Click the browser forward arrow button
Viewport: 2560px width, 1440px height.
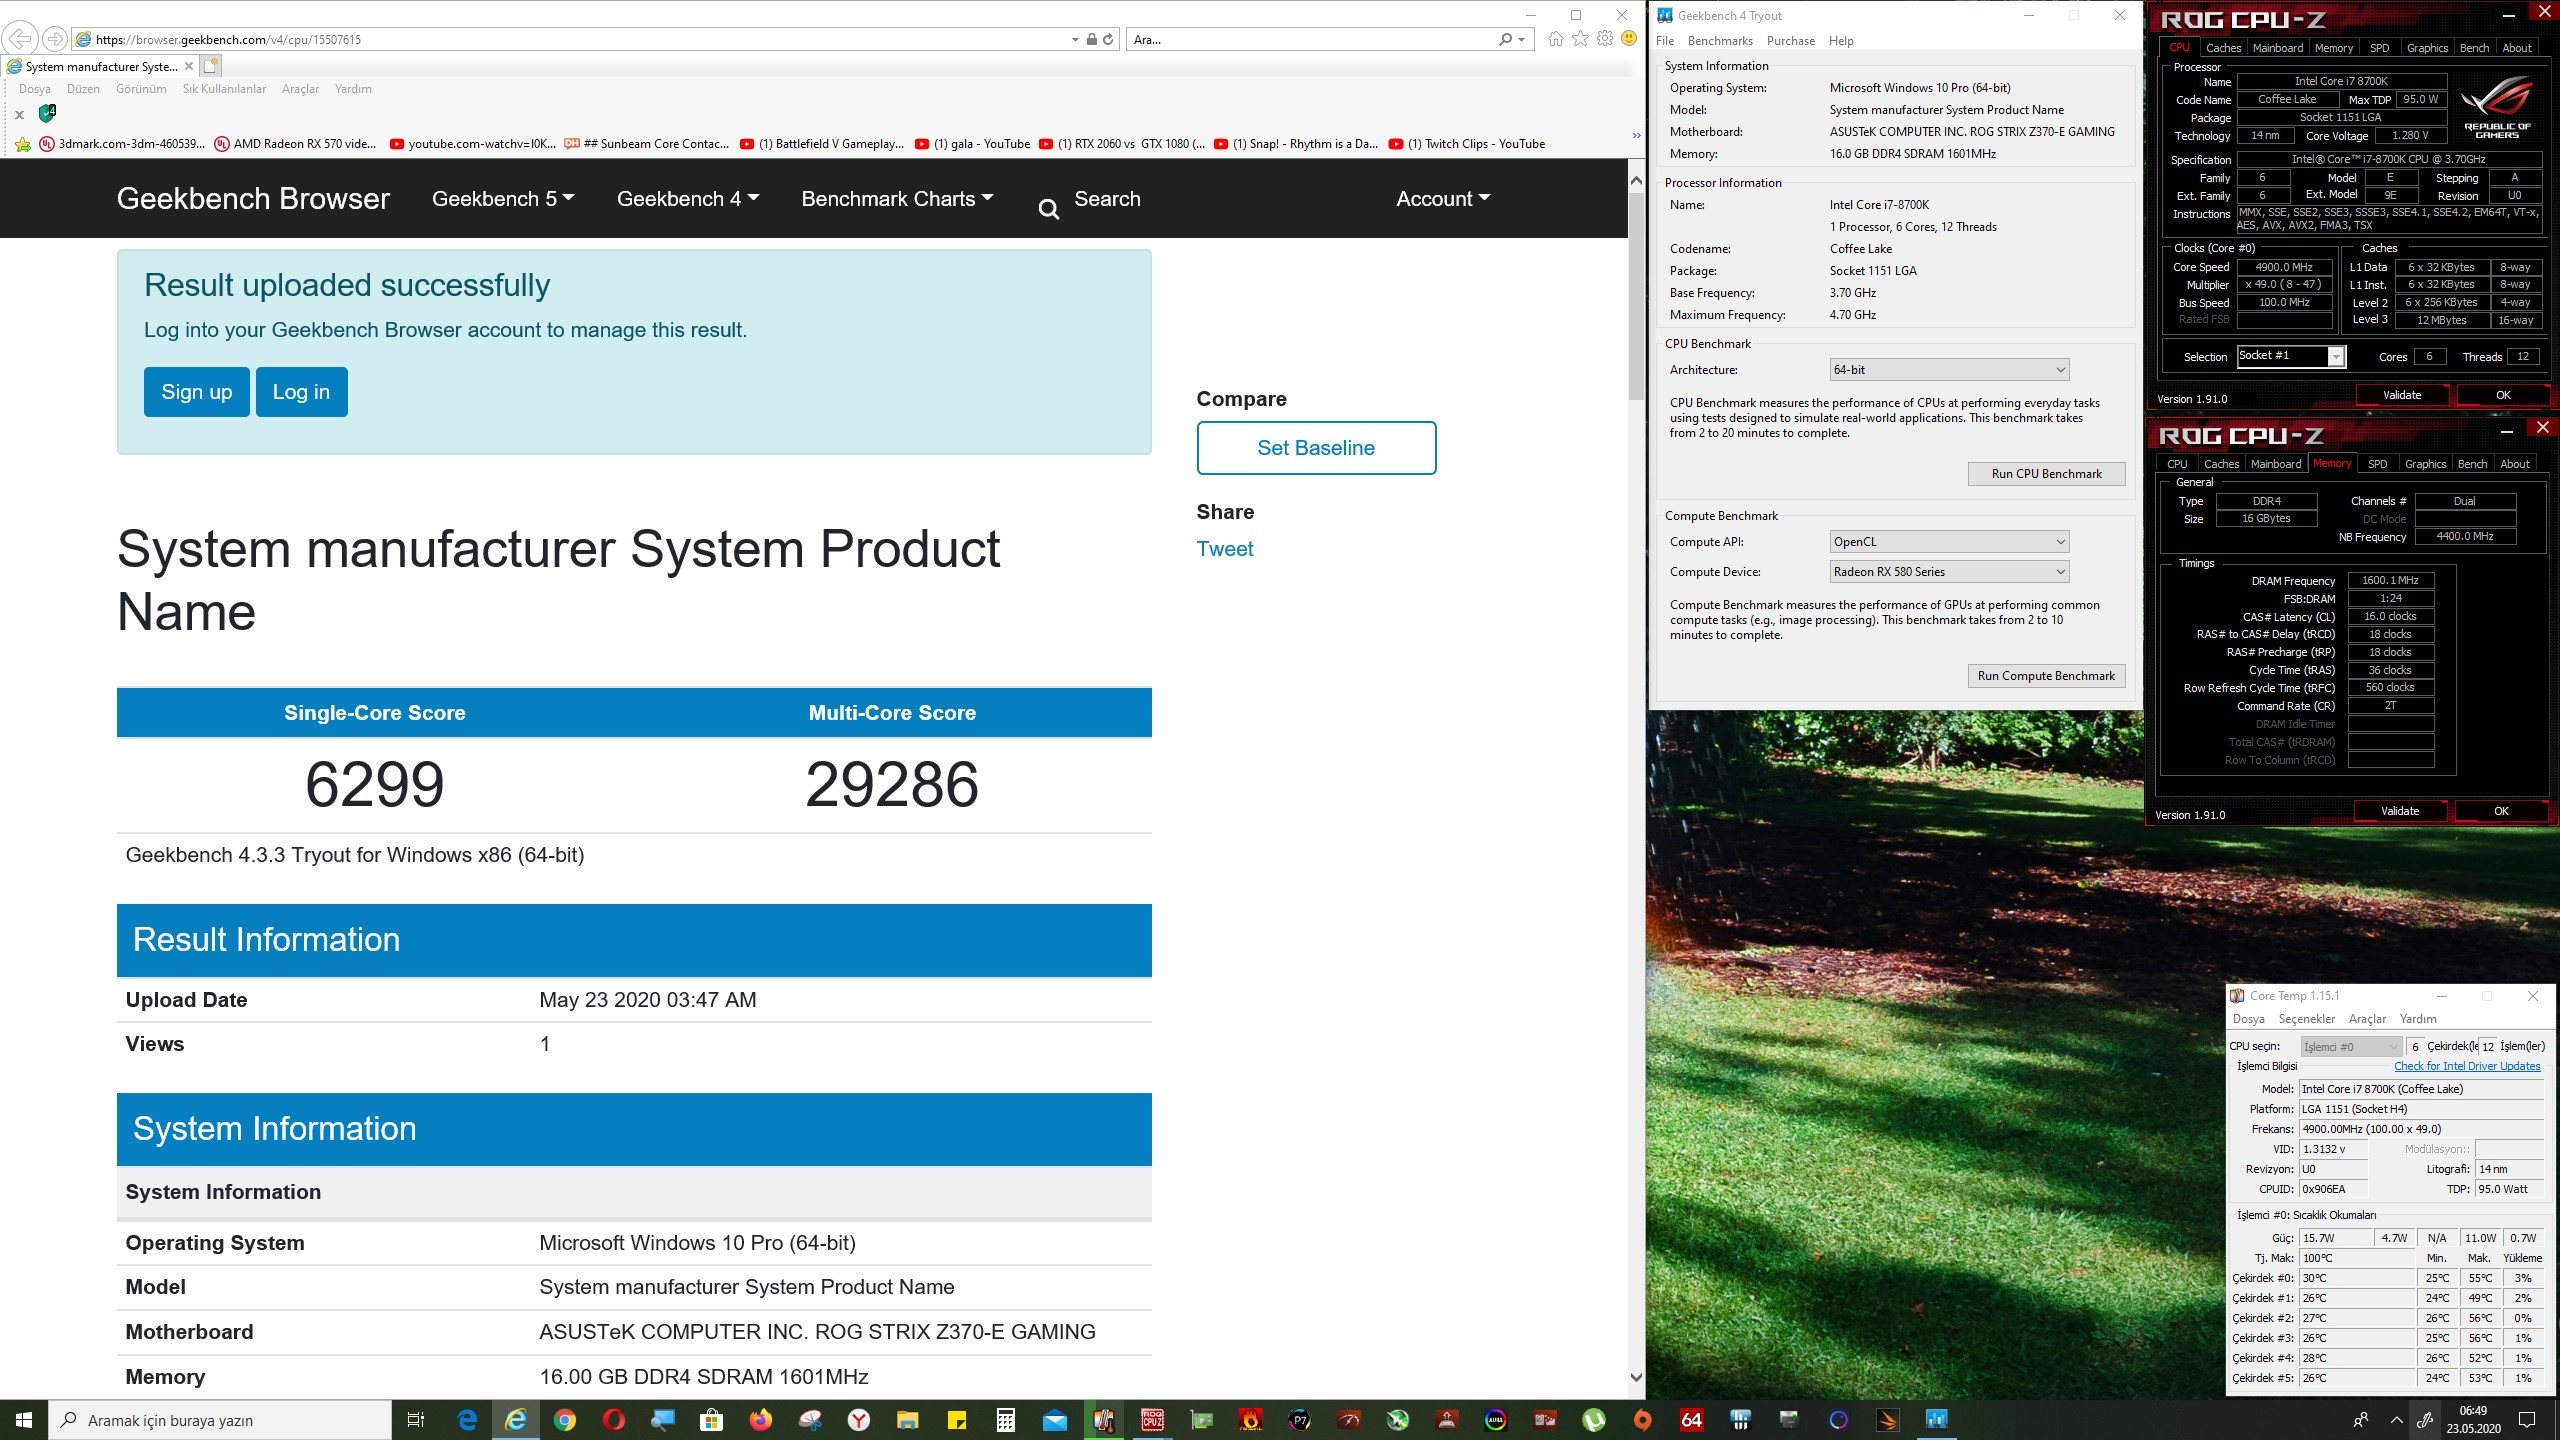click(55, 39)
